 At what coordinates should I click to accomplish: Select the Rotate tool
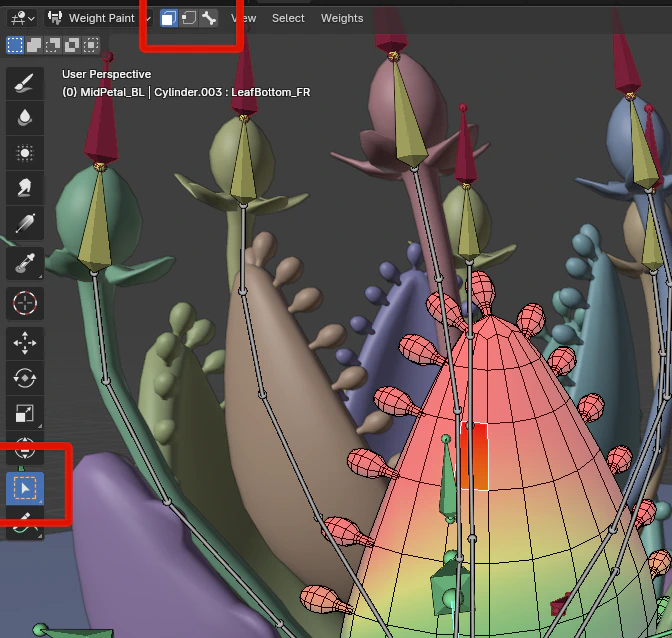(25, 378)
